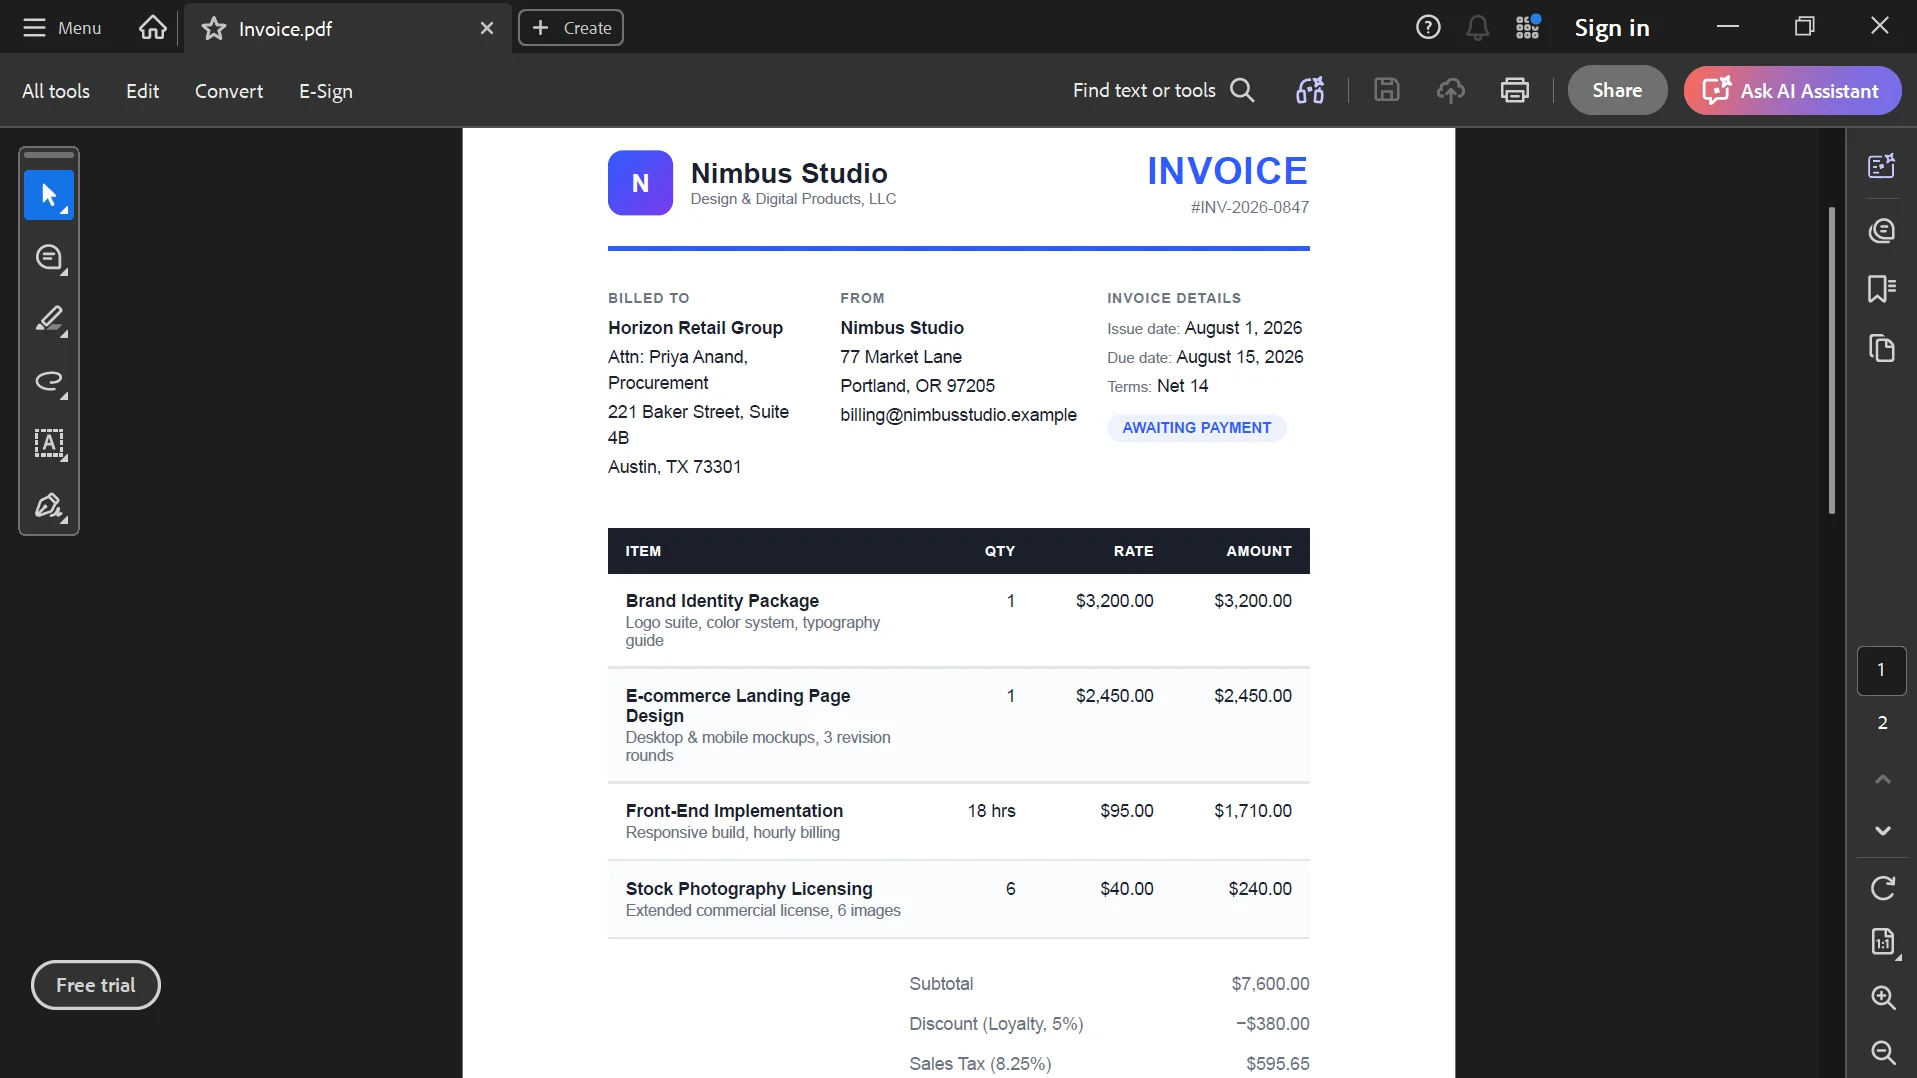Image resolution: width=1917 pixels, height=1078 pixels.
Task: Click the Horizon Retail Group name
Action: [695, 328]
